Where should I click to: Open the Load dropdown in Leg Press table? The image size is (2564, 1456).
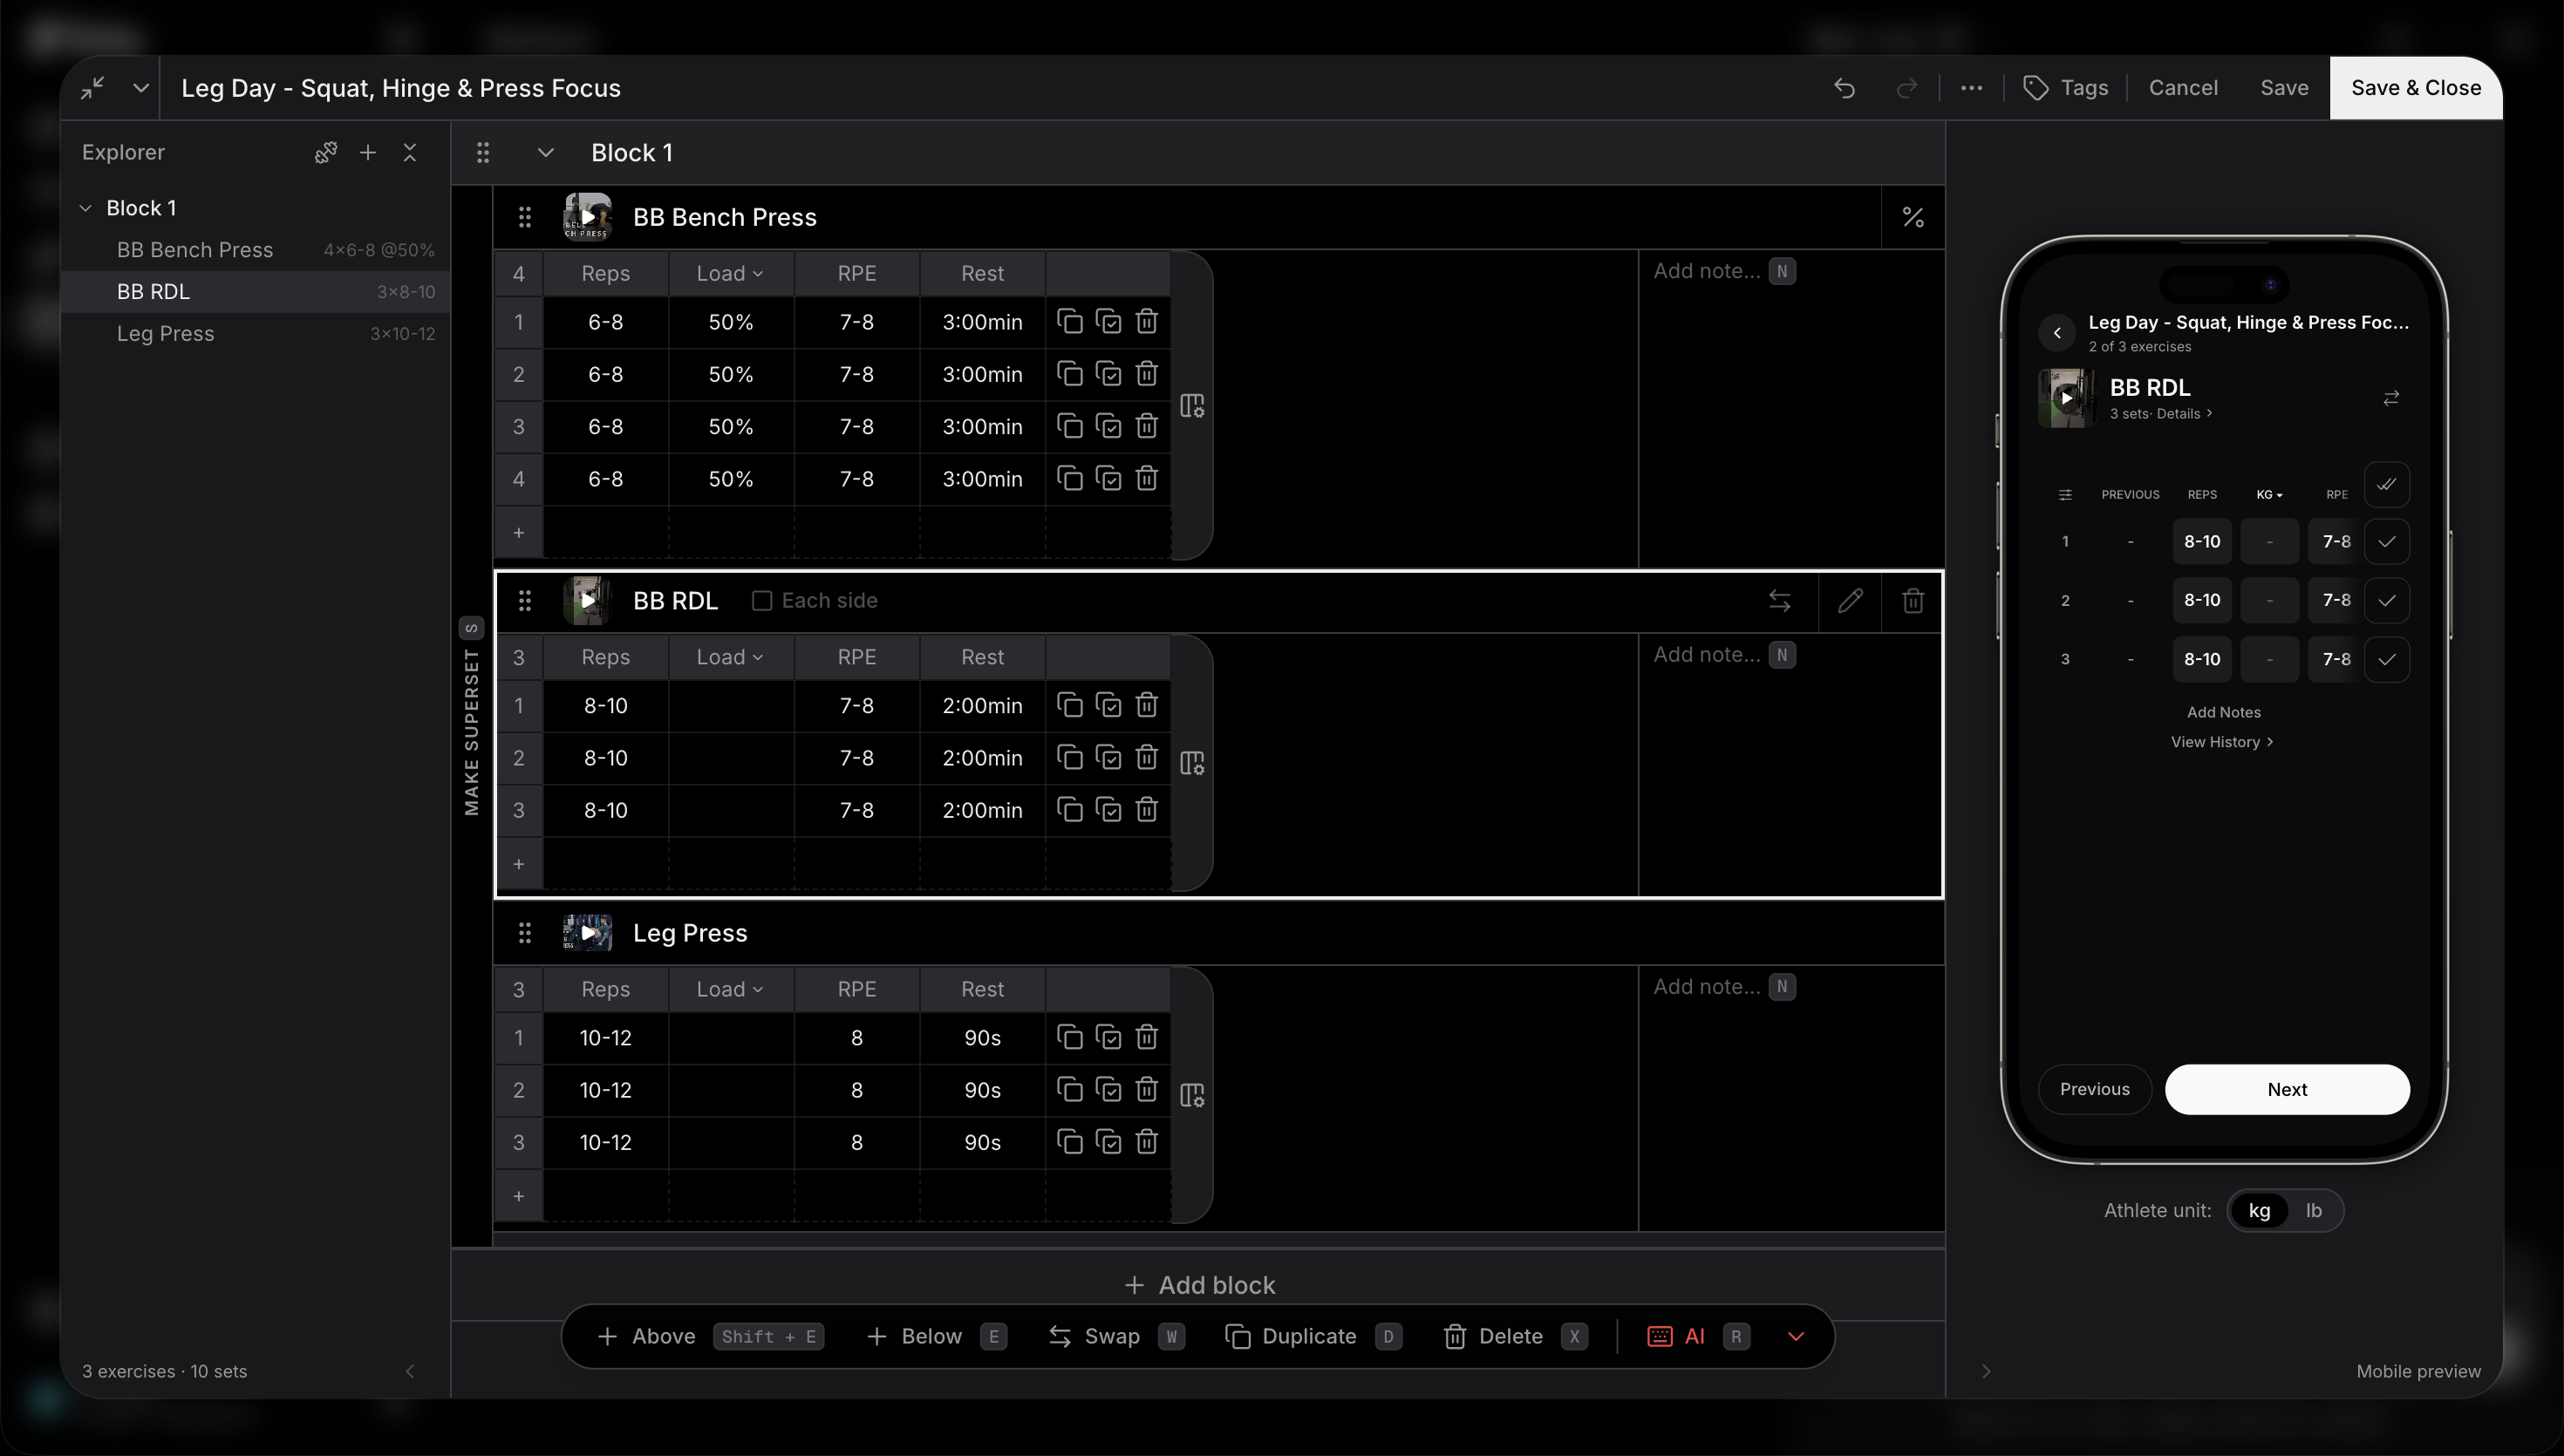pos(730,989)
